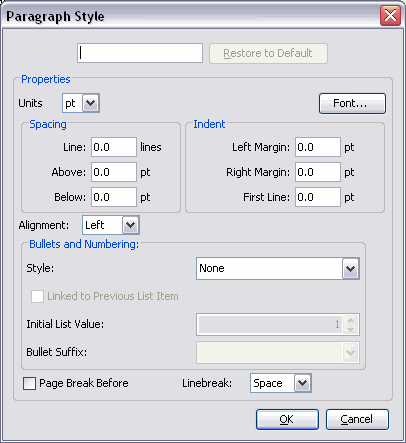406x443 pixels.
Task: Expand the Linebreak dropdown
Action: (281, 383)
